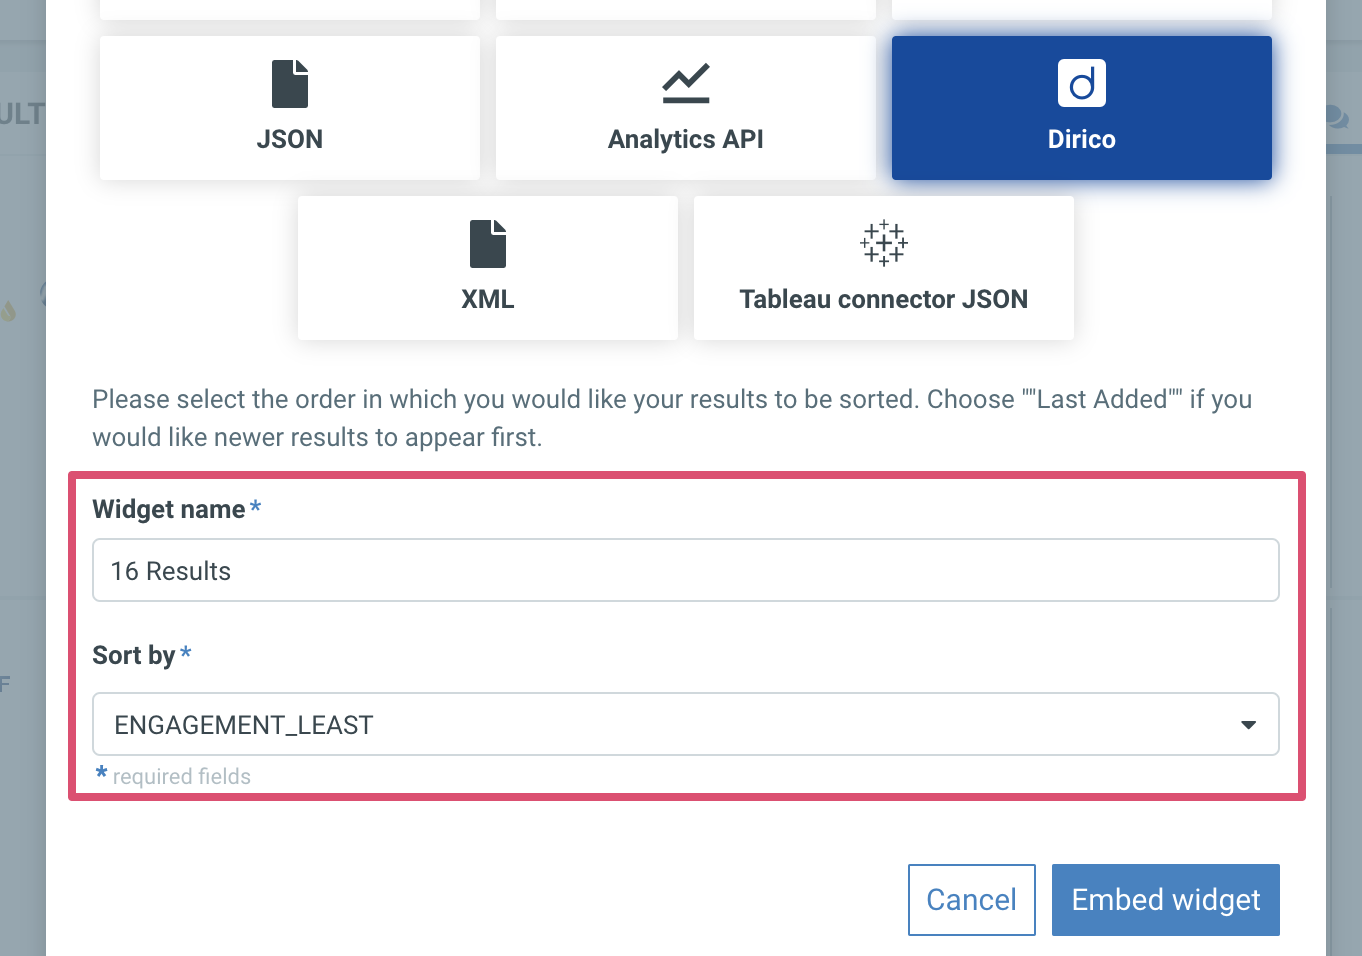Click the Widget name field label
Image resolution: width=1362 pixels, height=956 pixels.
(x=169, y=509)
